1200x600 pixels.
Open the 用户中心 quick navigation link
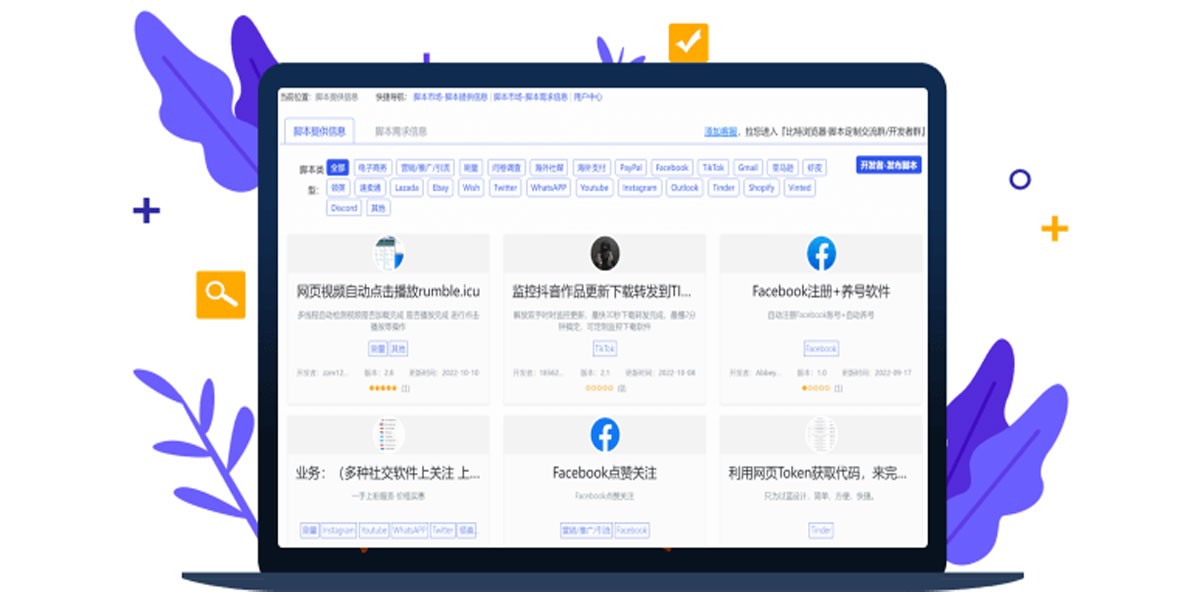point(588,98)
